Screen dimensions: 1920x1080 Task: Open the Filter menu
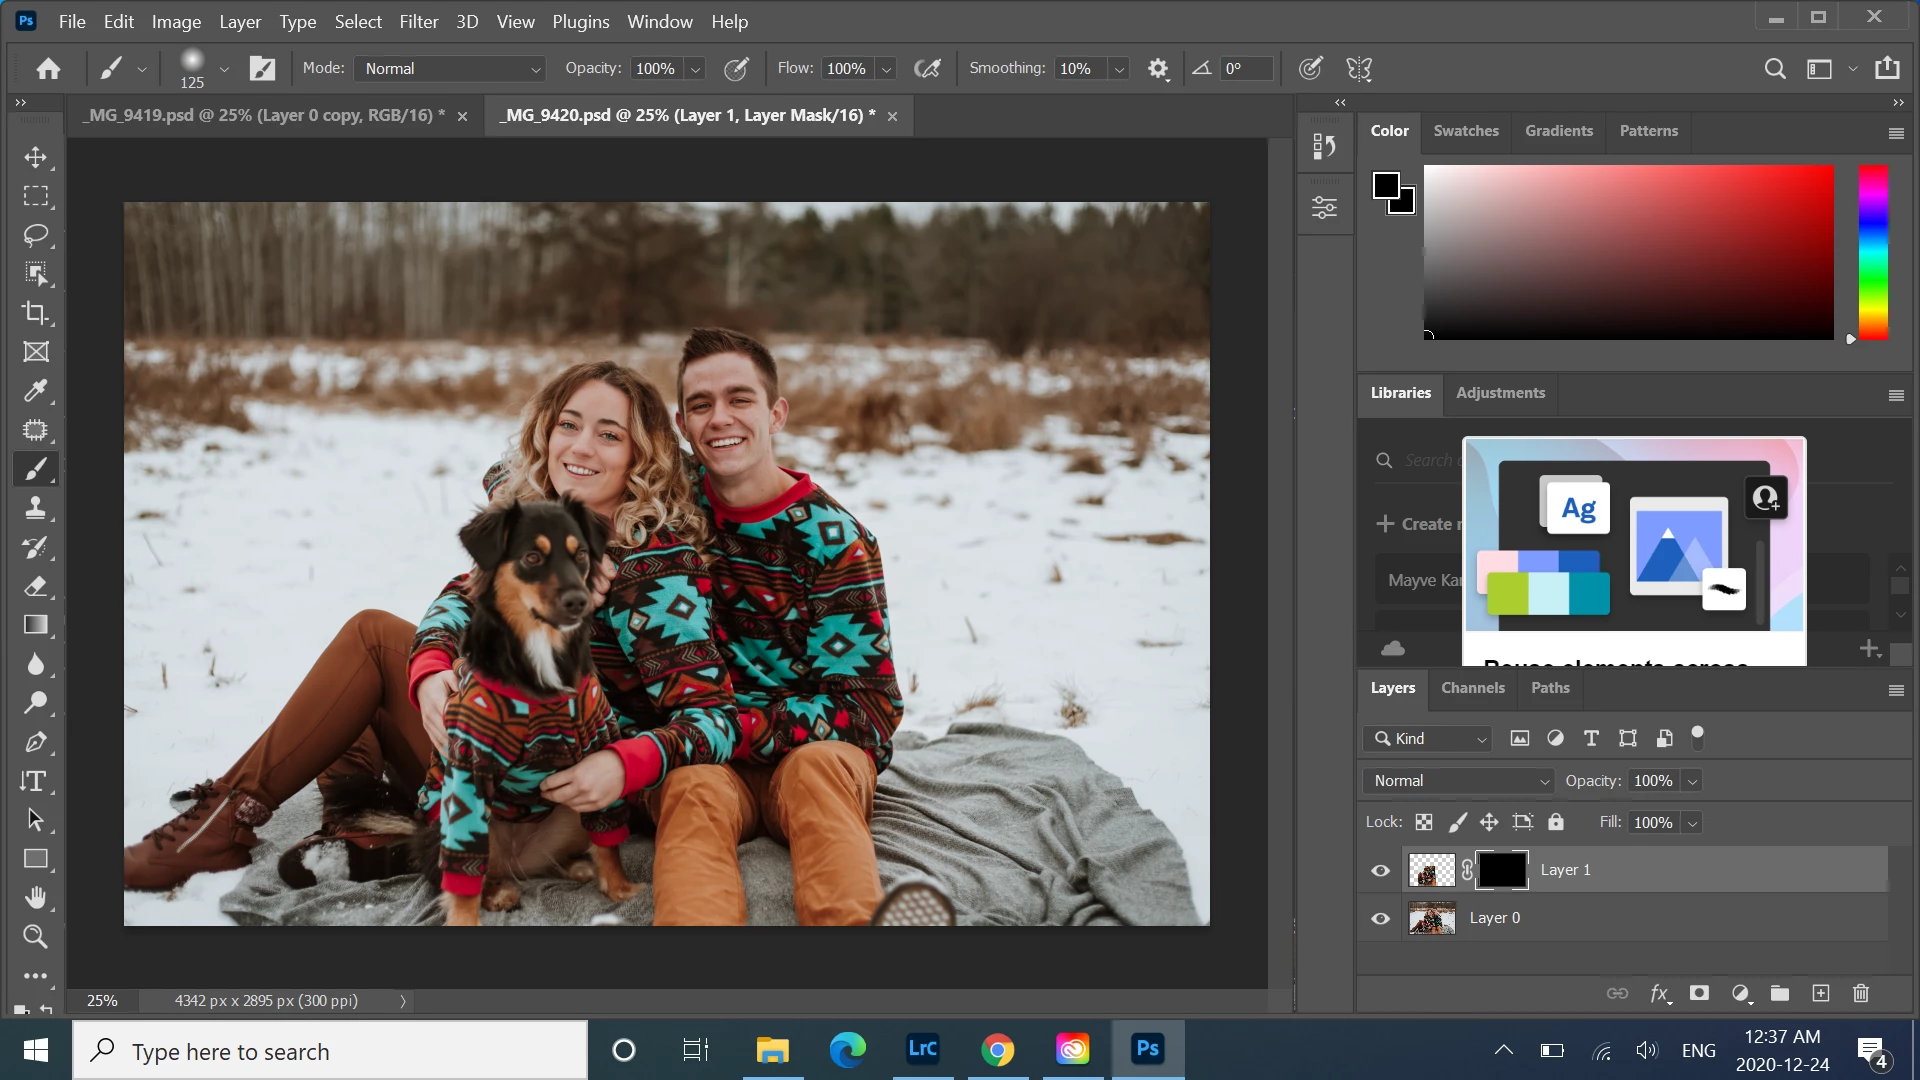[x=418, y=21]
